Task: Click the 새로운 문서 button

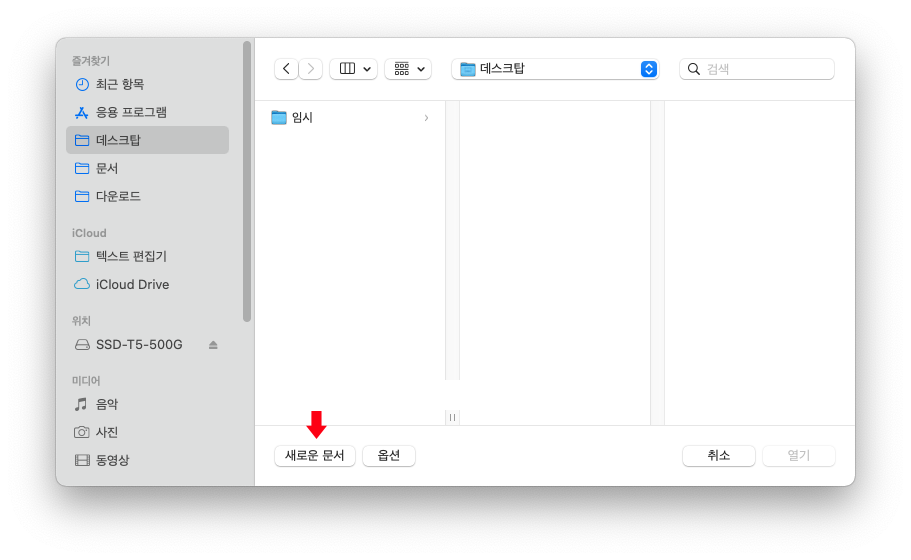Action: (x=315, y=455)
